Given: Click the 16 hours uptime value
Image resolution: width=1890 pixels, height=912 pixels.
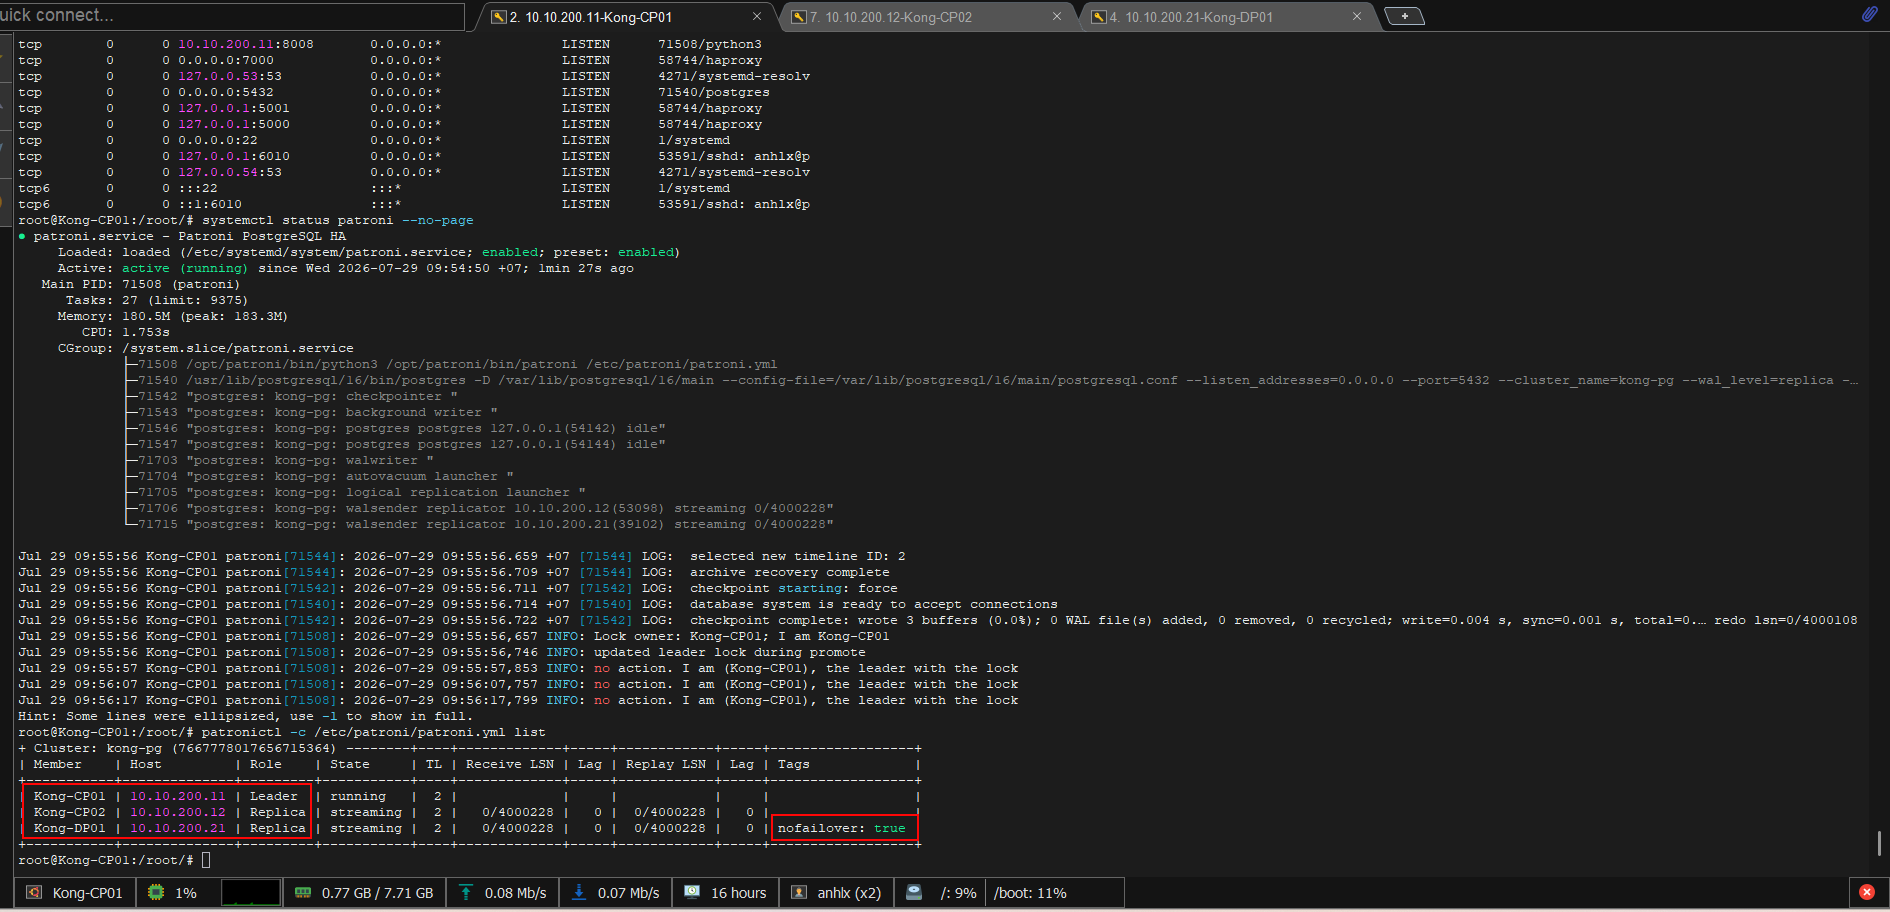Looking at the screenshot, I should 738,893.
